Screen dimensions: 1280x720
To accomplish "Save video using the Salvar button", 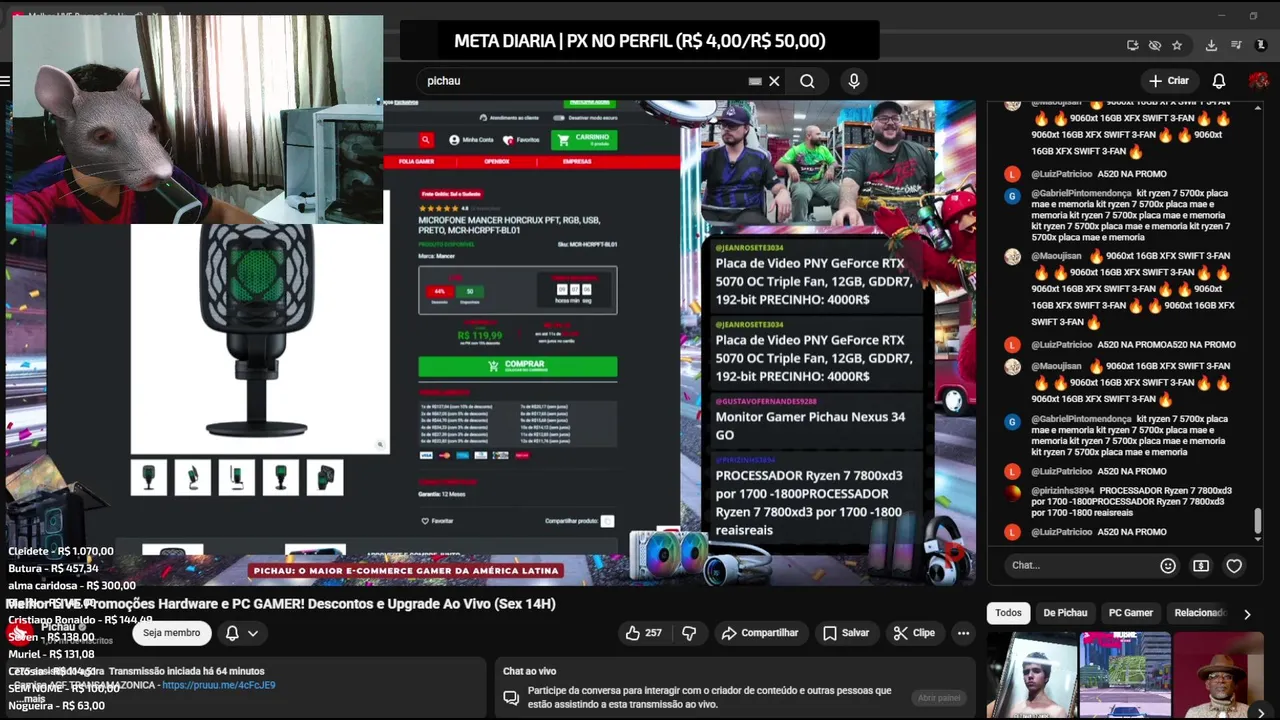I will (845, 633).
